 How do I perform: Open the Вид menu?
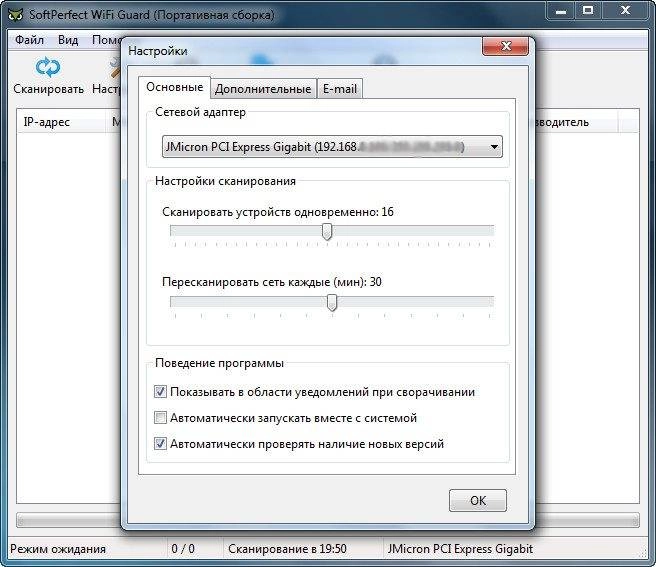(x=68, y=40)
